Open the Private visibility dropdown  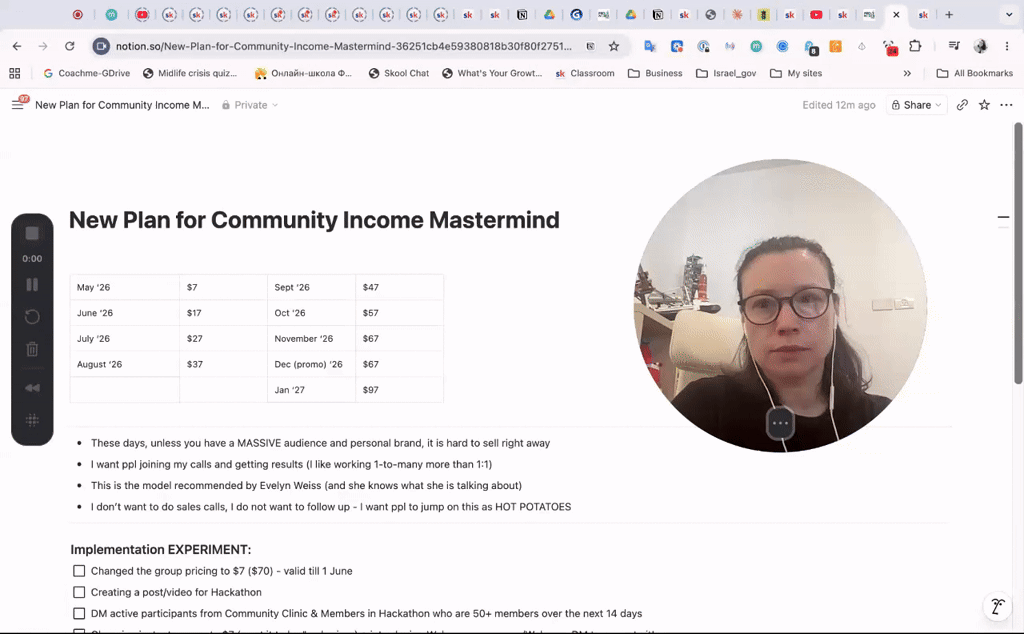[250, 104]
